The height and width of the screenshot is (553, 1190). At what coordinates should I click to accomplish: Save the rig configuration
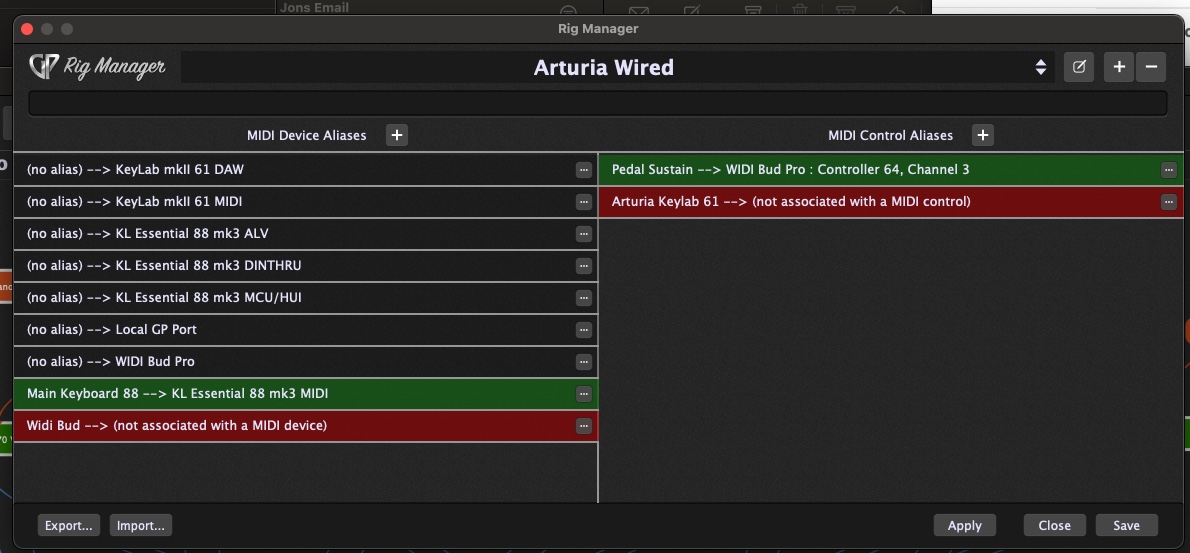coord(1126,525)
